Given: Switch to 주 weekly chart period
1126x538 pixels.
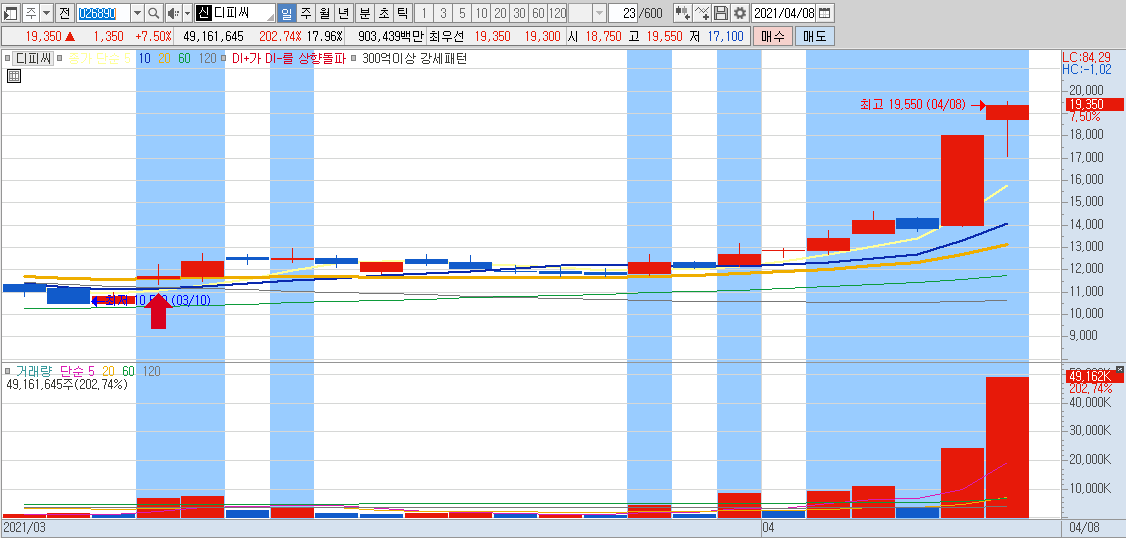Looking at the screenshot, I should click(306, 13).
